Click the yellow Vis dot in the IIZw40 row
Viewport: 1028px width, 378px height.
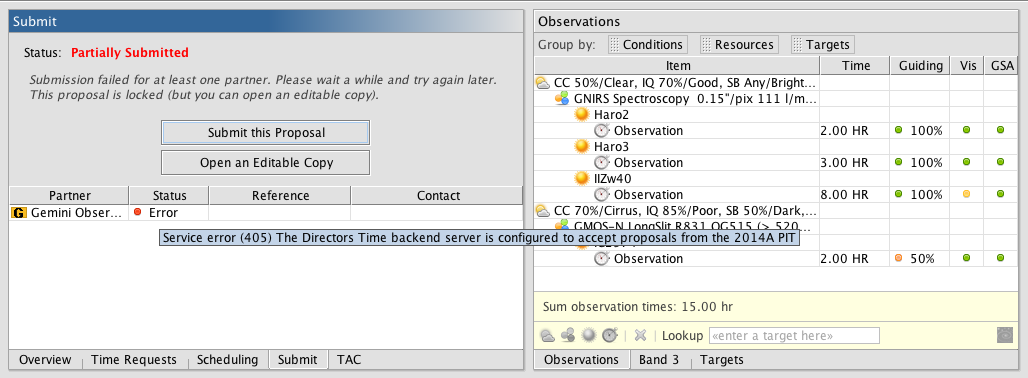point(966,195)
